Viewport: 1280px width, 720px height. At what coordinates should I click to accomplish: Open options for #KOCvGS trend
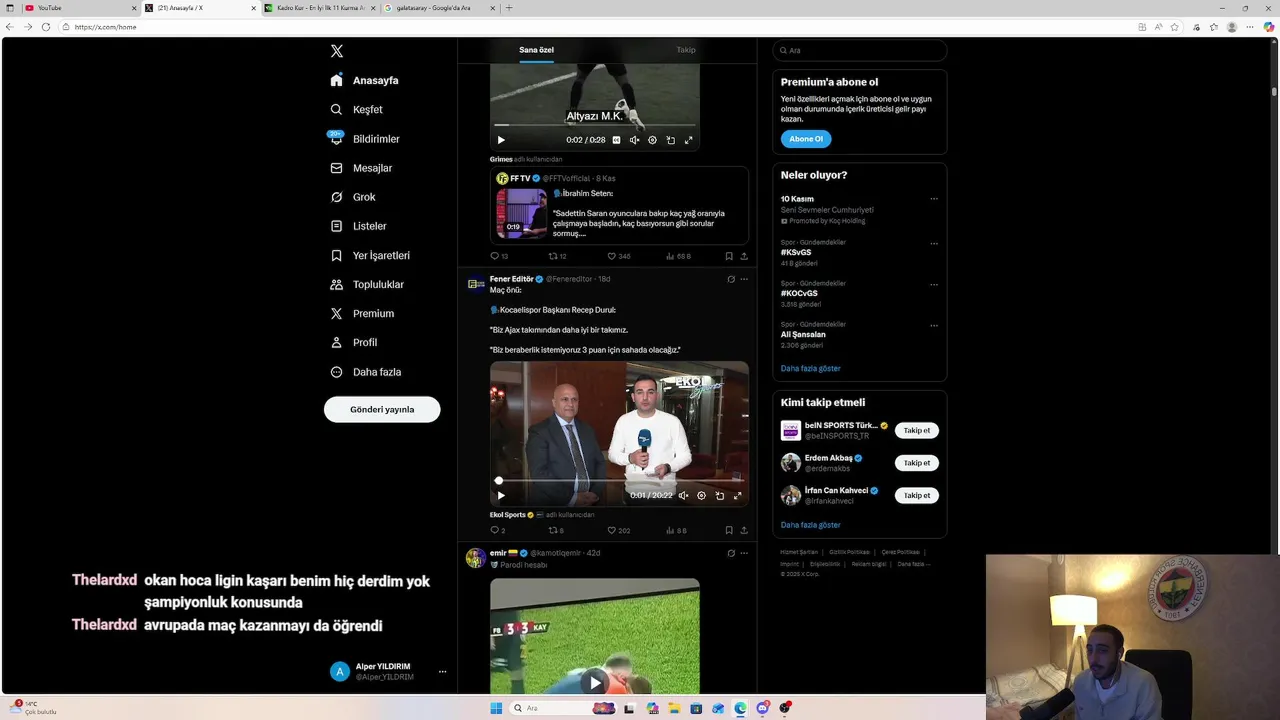[934, 284]
